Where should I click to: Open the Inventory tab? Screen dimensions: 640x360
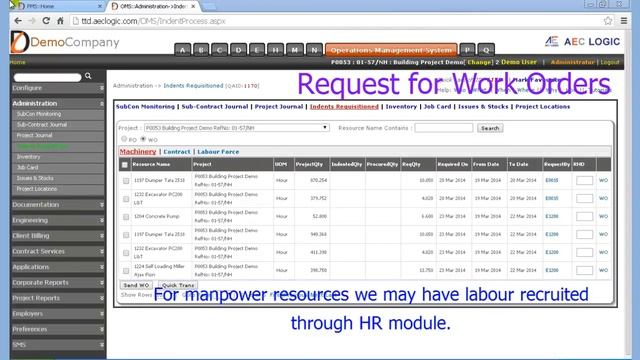(401, 107)
